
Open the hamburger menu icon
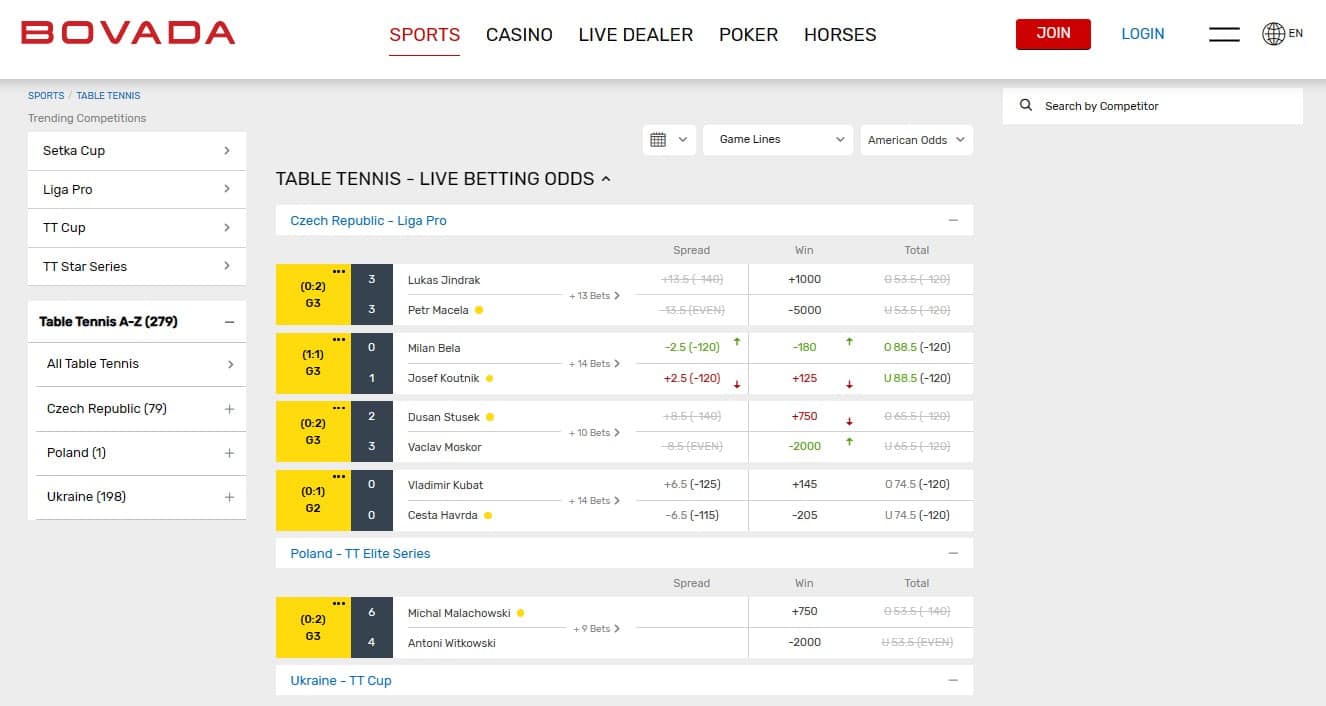(x=1224, y=34)
